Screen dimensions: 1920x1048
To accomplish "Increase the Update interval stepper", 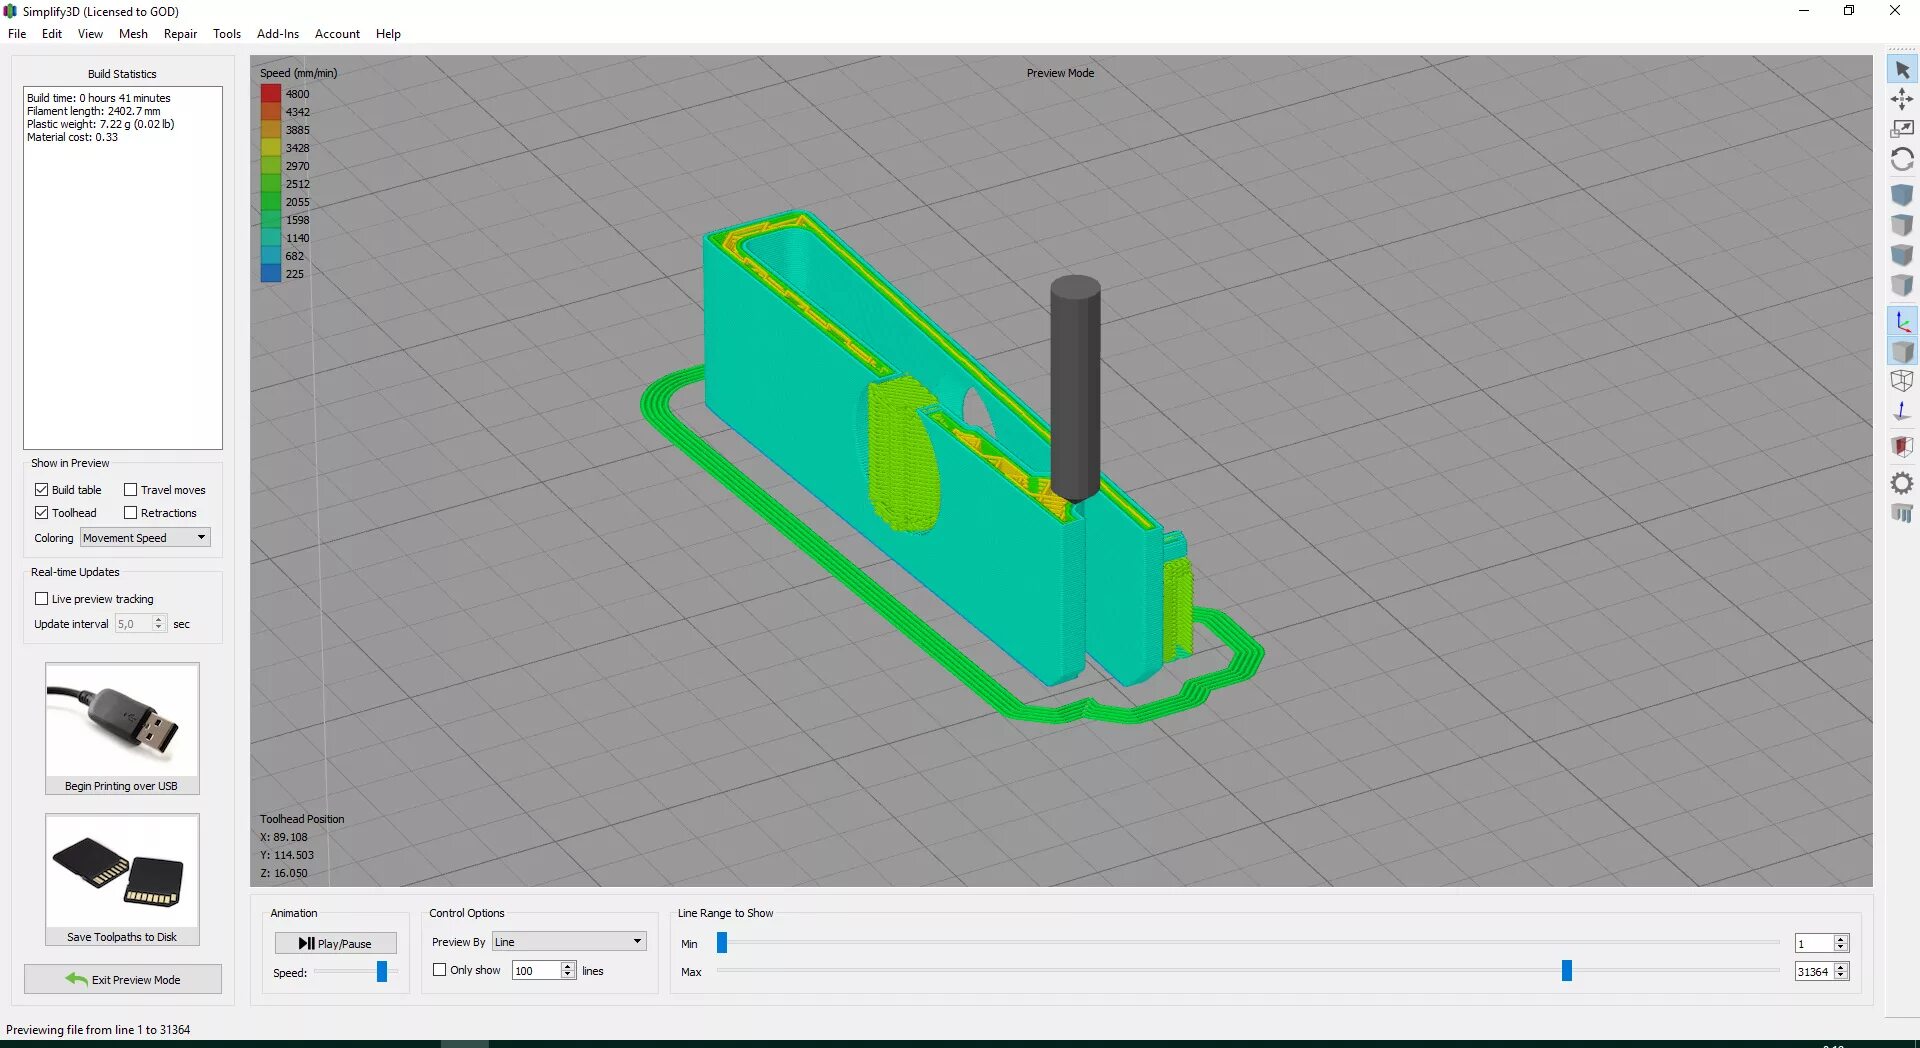I will (158, 619).
